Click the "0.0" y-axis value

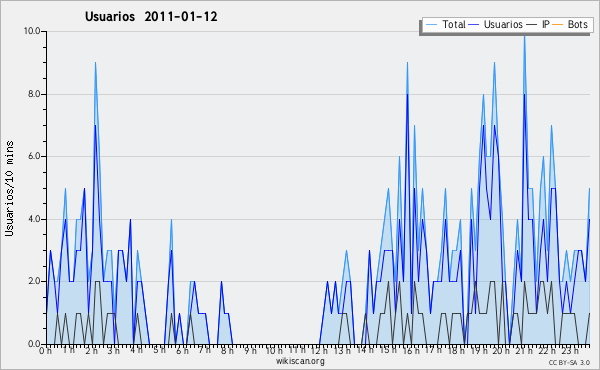point(34,344)
